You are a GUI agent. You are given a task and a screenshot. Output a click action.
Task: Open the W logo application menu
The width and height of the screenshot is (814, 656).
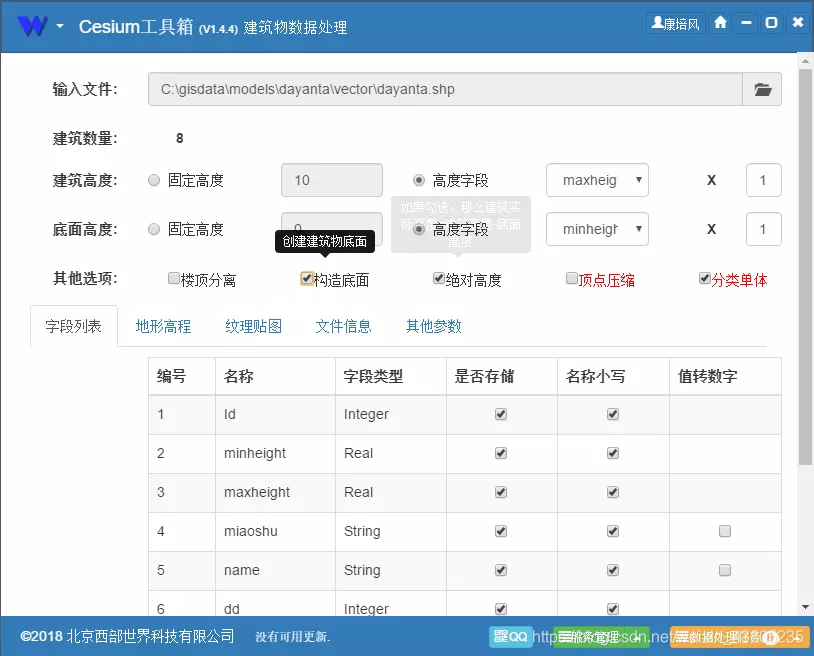pyautogui.click(x=32, y=25)
